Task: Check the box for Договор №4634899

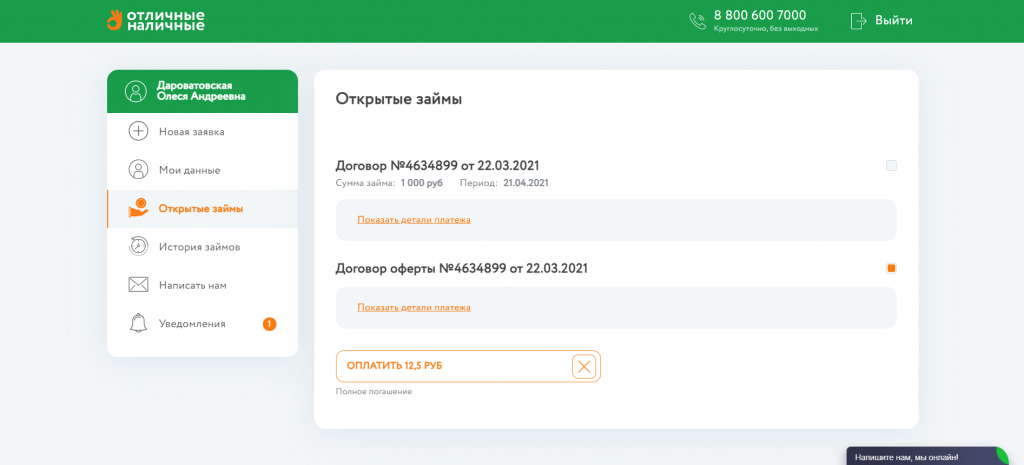Action: click(x=891, y=166)
